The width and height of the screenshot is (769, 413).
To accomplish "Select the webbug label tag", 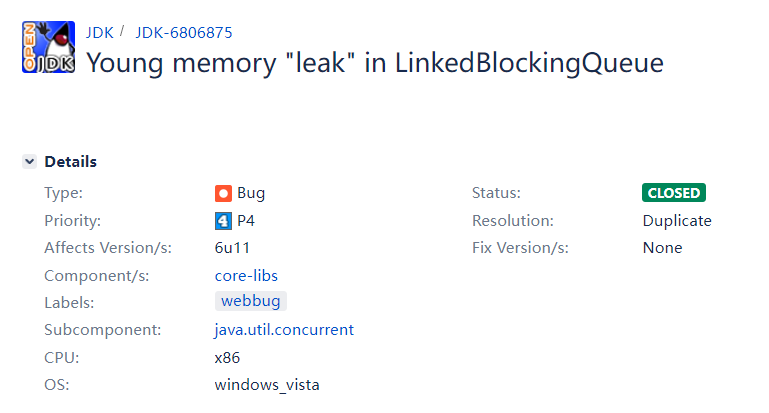I will tap(251, 300).
